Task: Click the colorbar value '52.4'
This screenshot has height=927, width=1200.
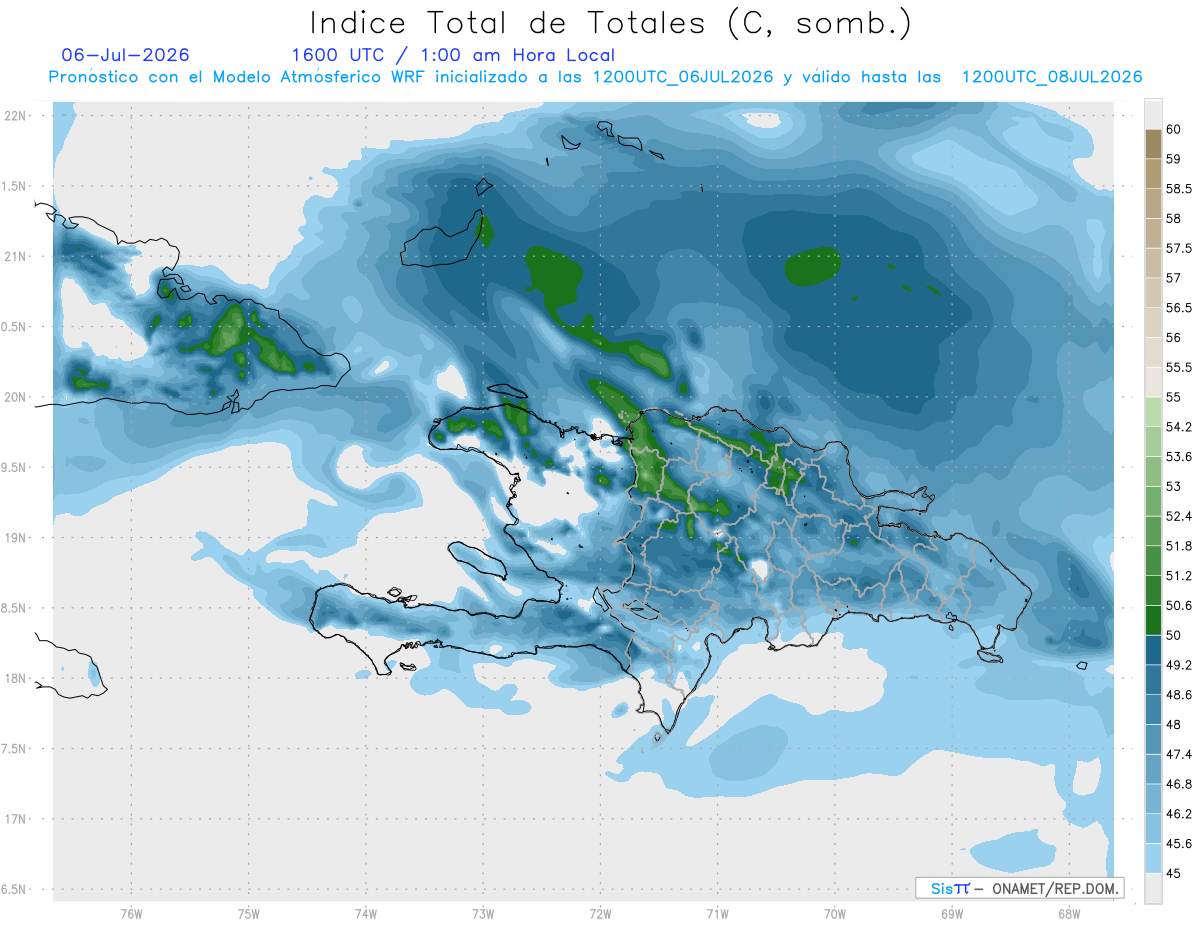Action: [x=1179, y=516]
